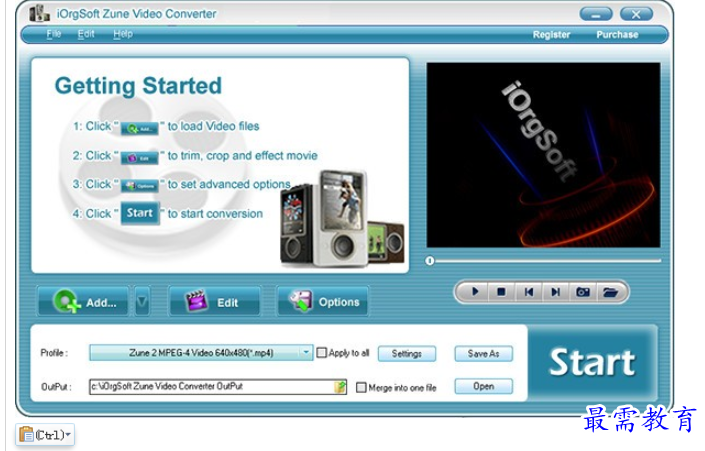
Task: Jump to previous track in preview
Action: pyautogui.click(x=528, y=292)
